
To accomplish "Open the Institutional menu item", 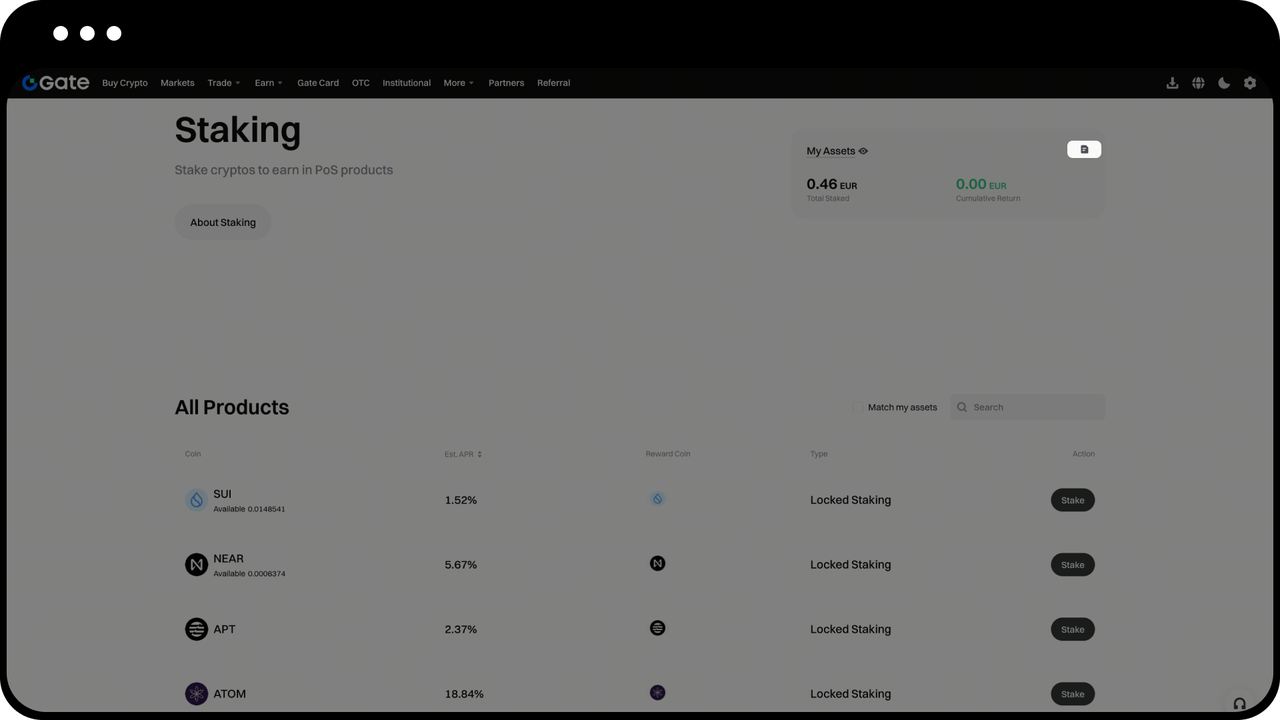I will pyautogui.click(x=407, y=83).
